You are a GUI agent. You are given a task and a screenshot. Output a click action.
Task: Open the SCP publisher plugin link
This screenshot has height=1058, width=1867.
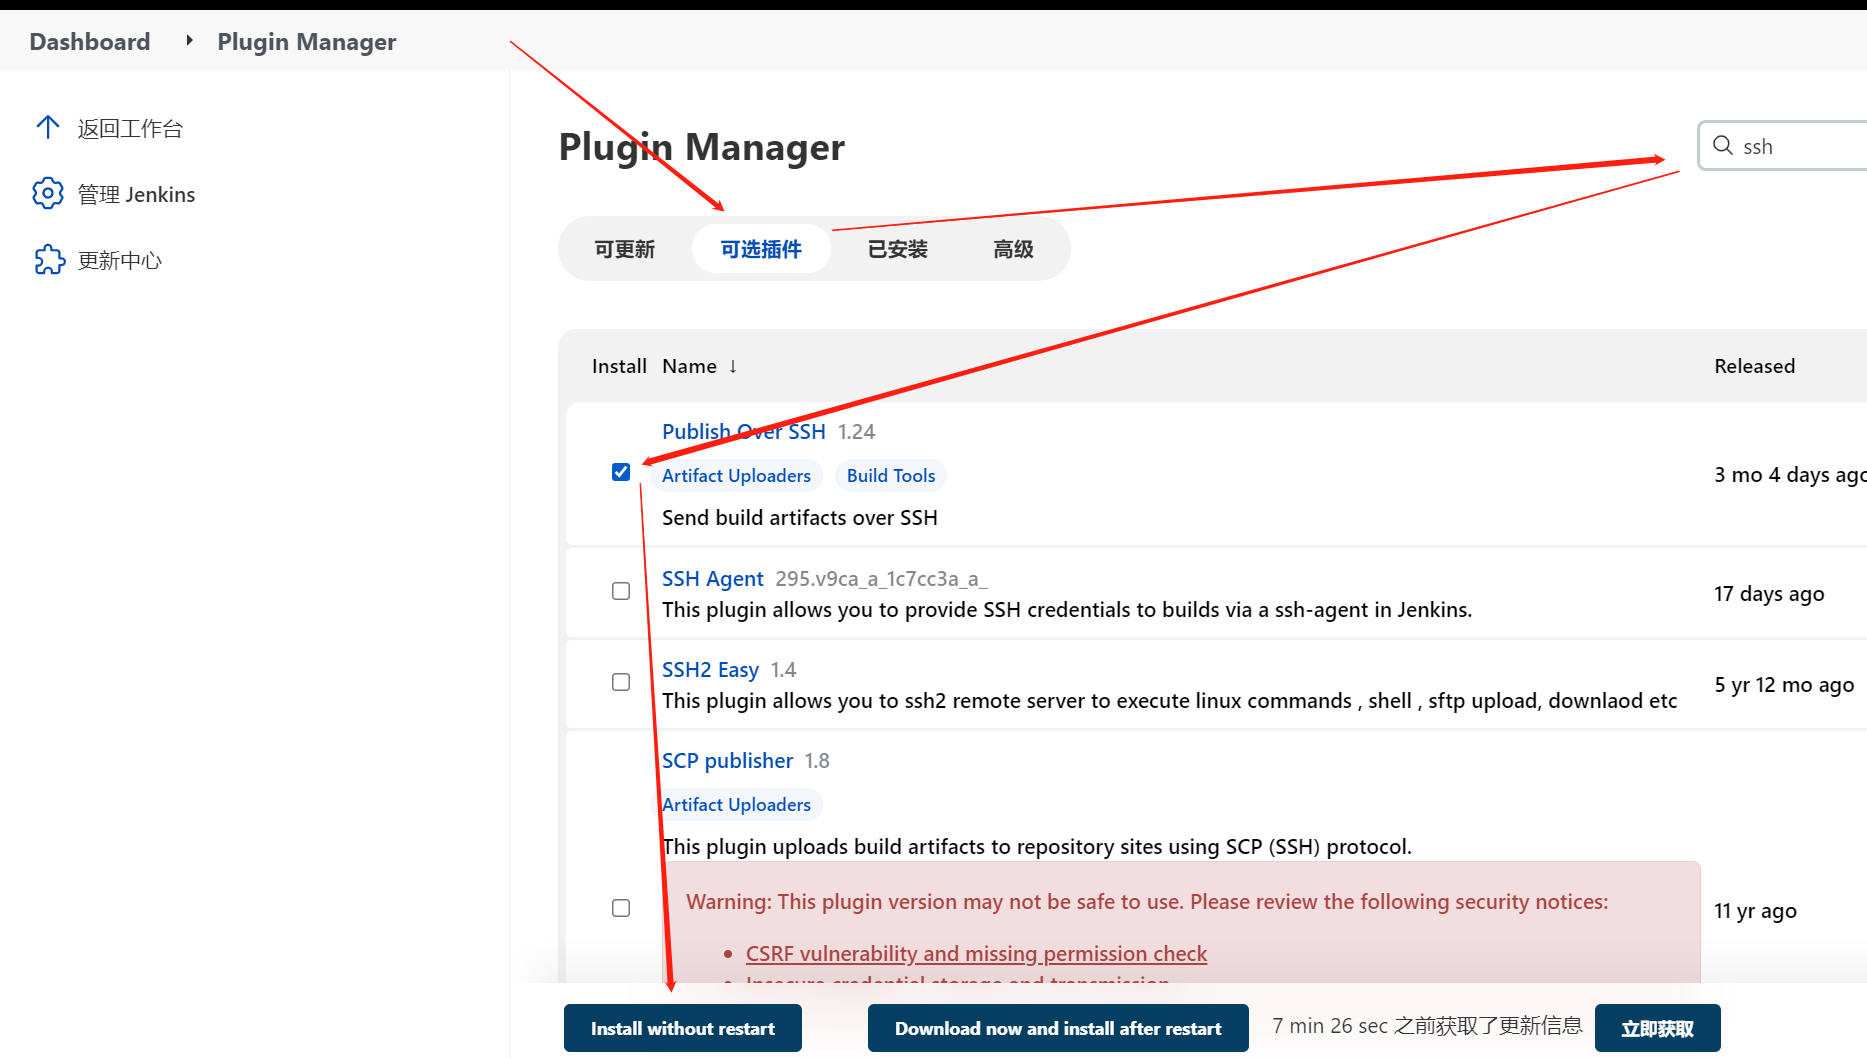[x=727, y=760]
